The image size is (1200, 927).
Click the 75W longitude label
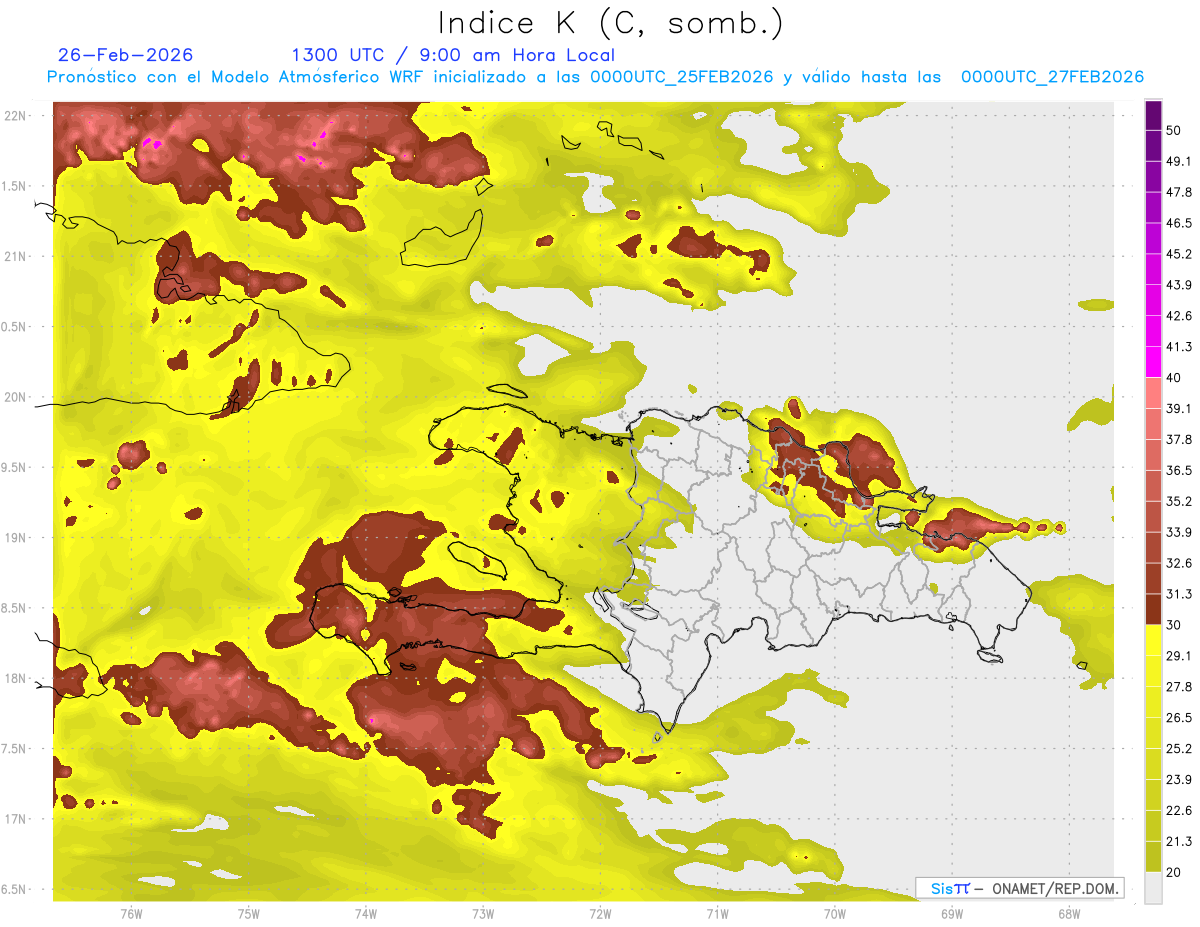point(249,914)
